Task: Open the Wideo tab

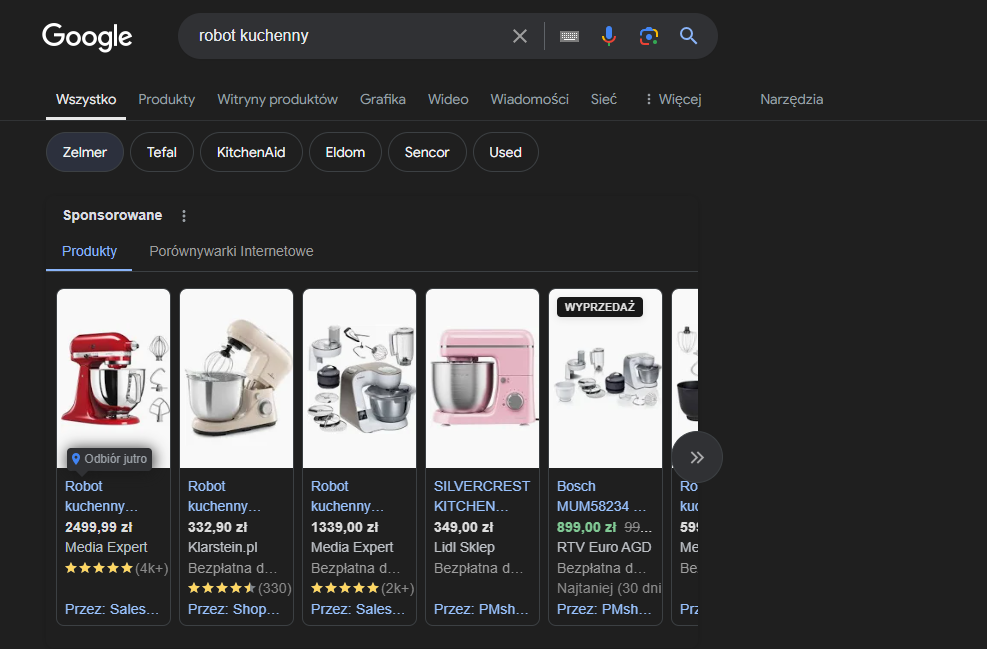Action: [x=448, y=99]
